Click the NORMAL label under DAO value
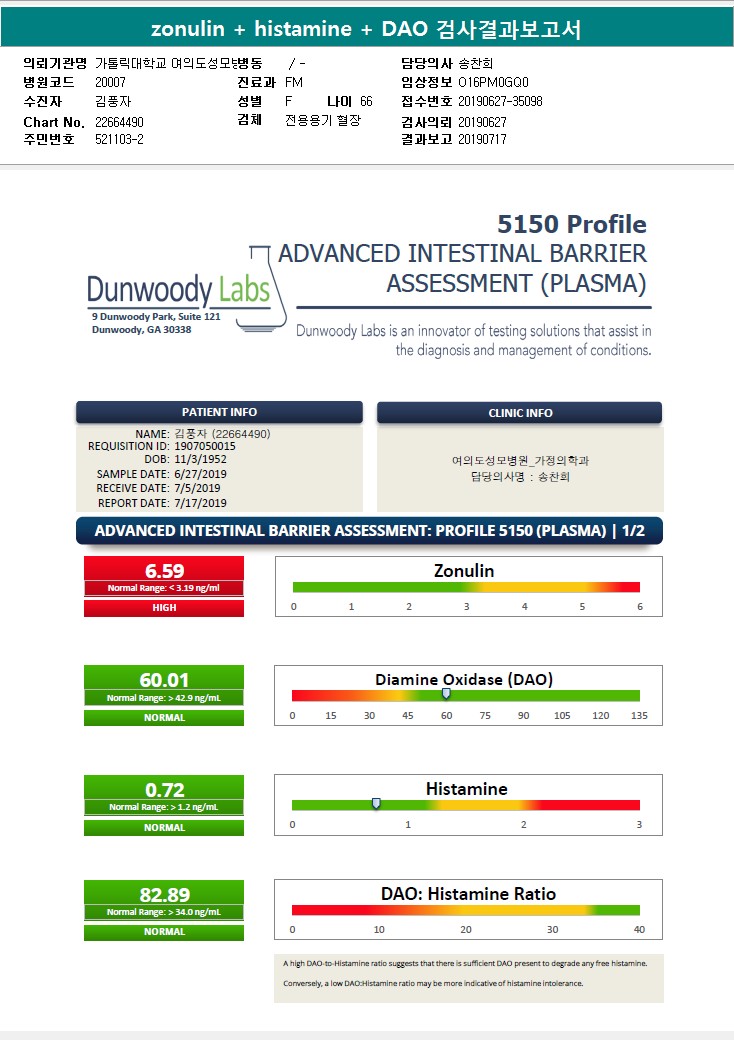Screen dimensions: 734x1040 click(x=164, y=718)
